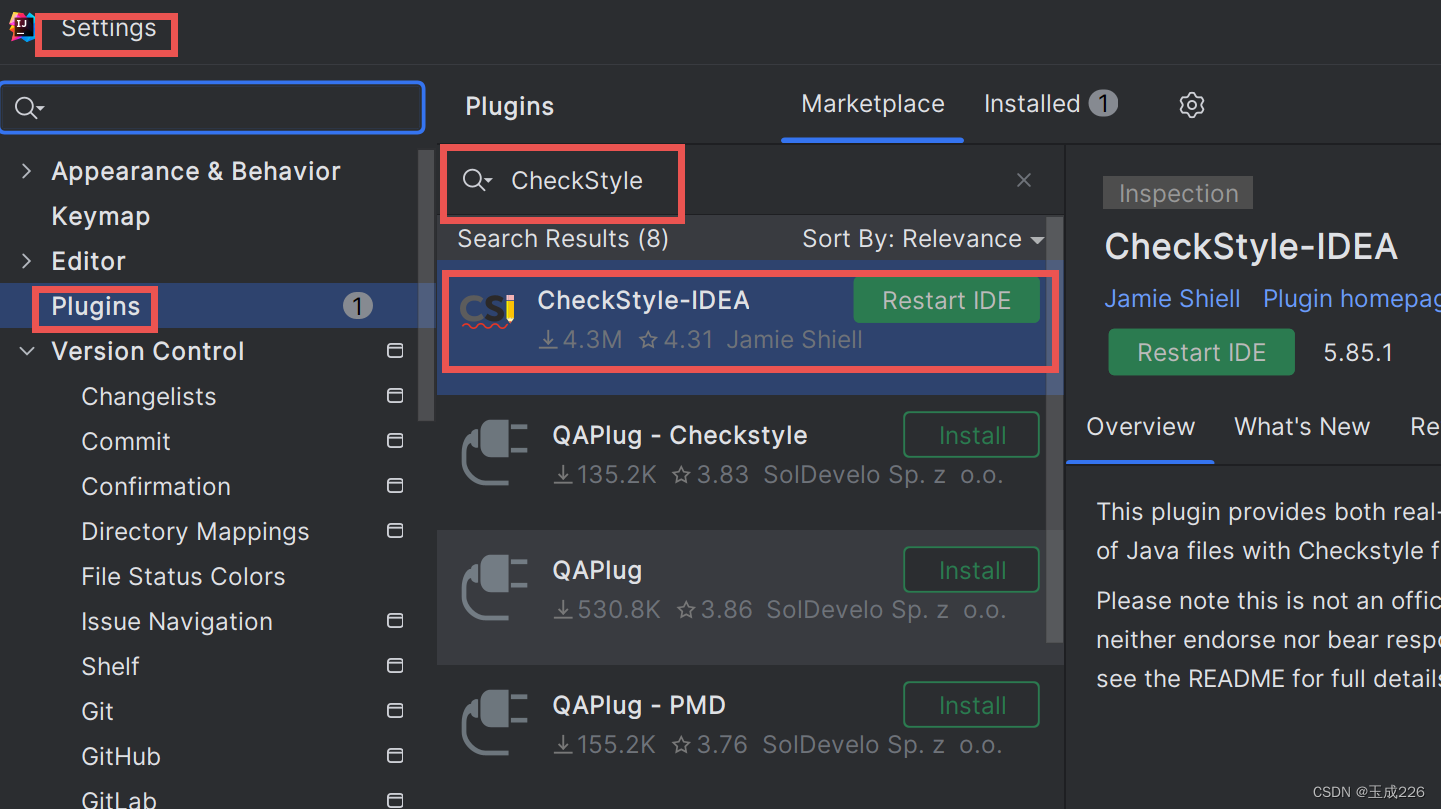Click project-level icon beside Confirmation
The width and height of the screenshot is (1441, 809).
tap(395, 486)
